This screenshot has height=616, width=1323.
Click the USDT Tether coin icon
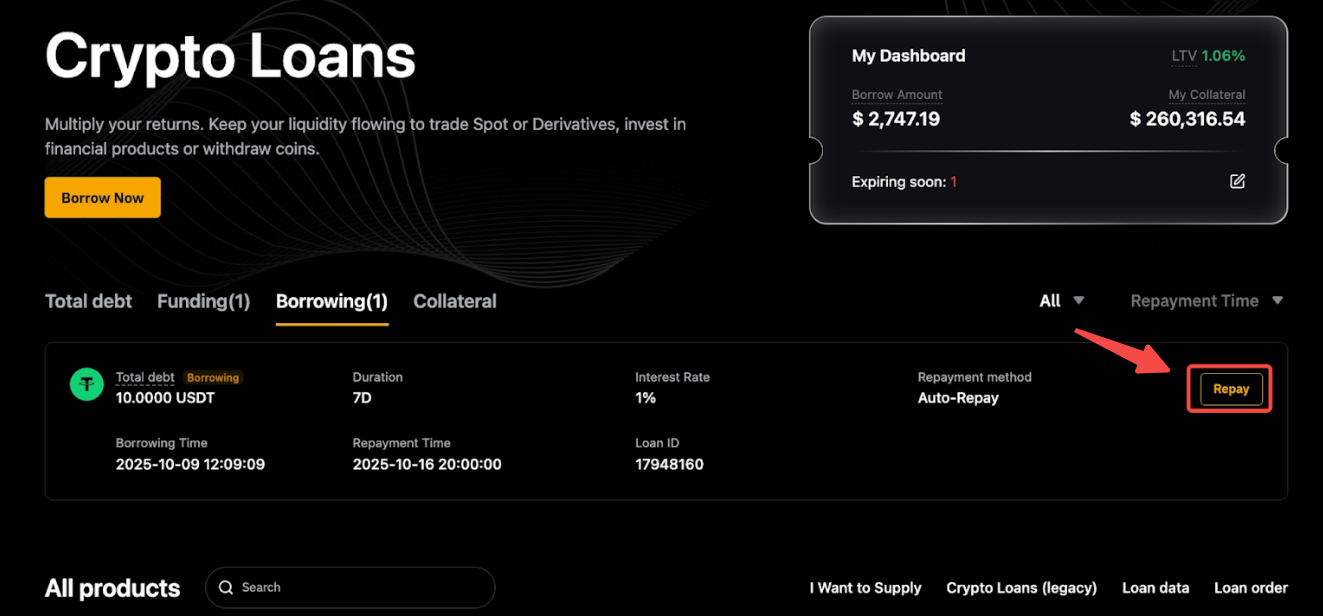[x=87, y=385]
